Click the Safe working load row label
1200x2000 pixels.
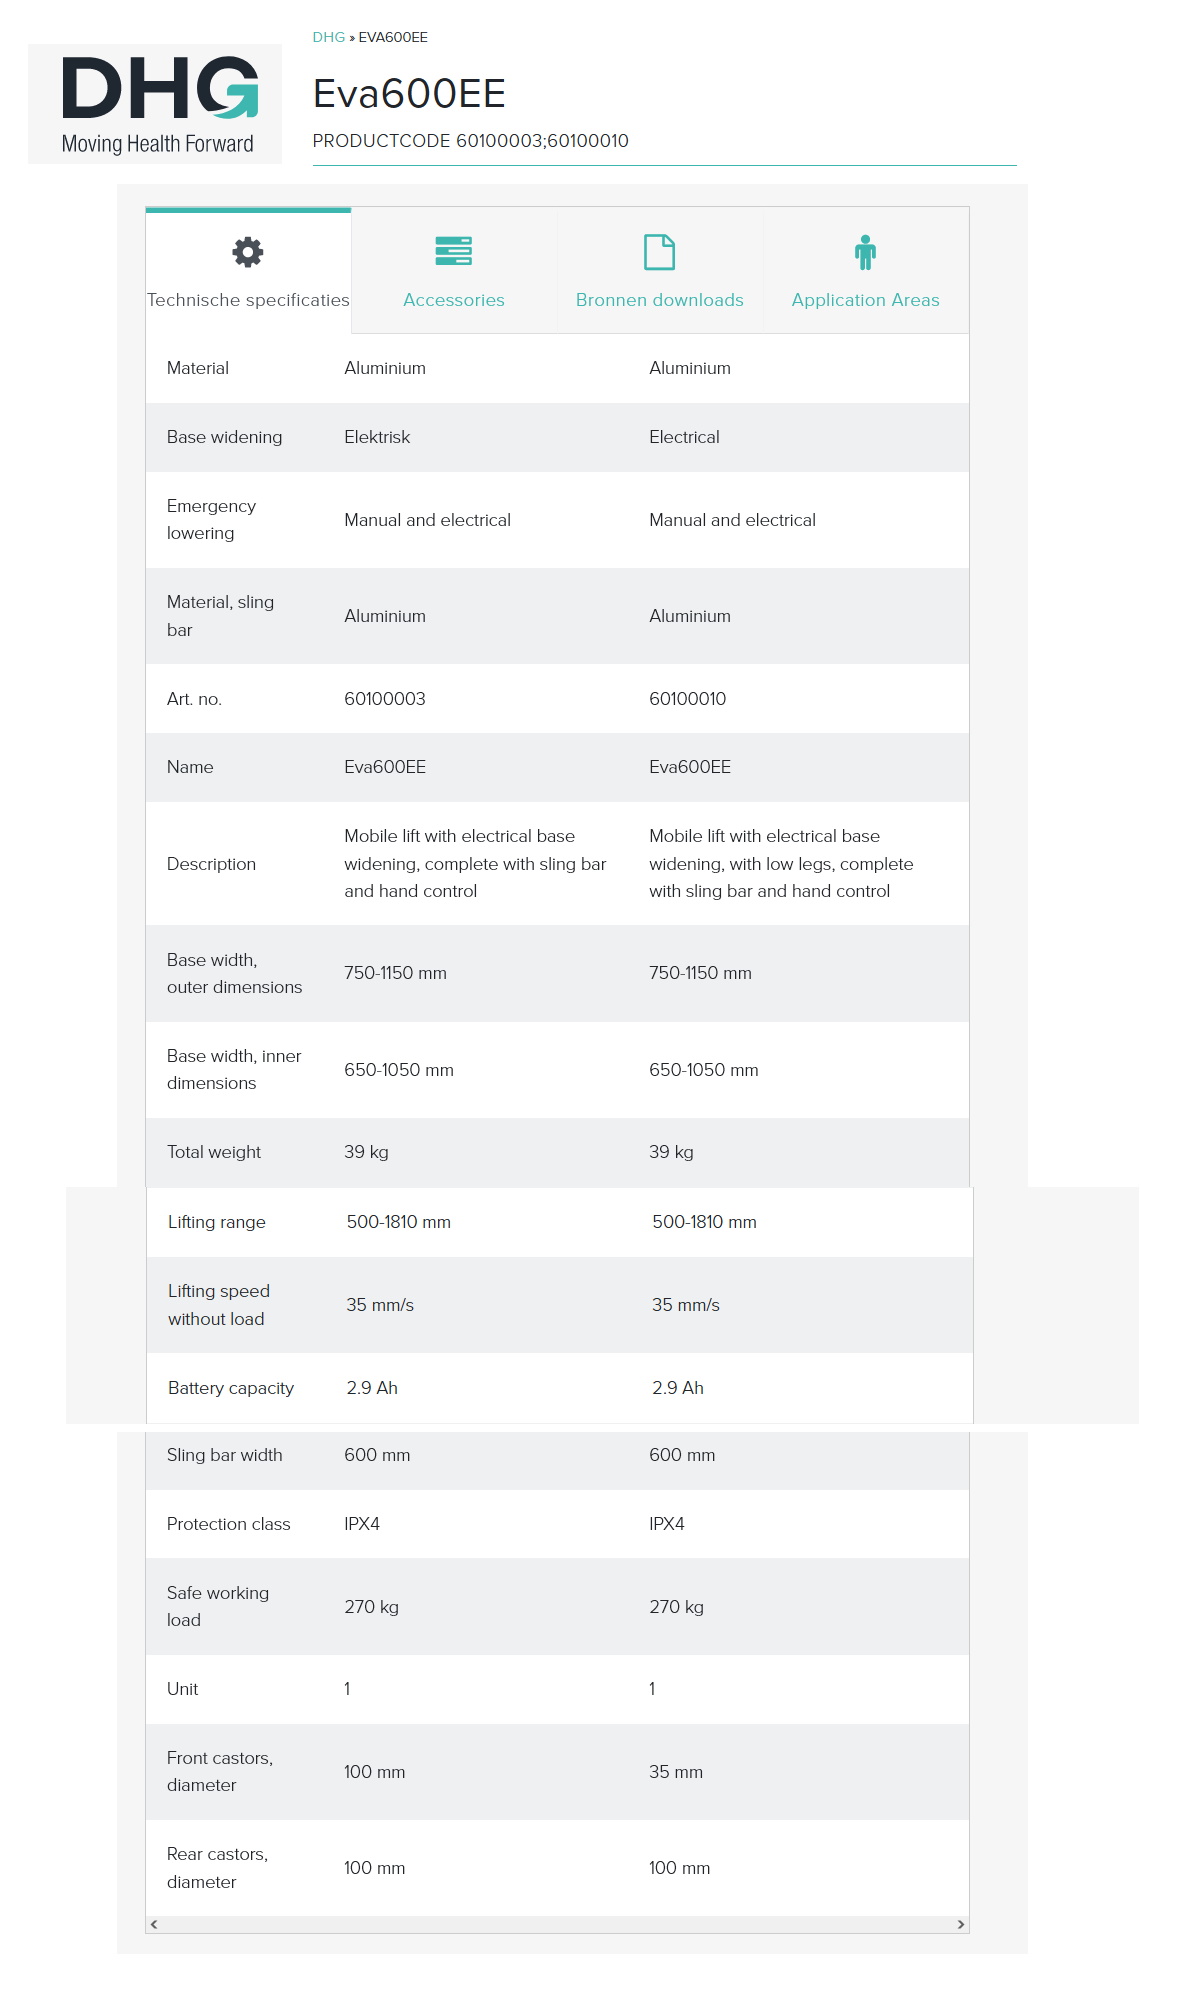coord(218,1606)
